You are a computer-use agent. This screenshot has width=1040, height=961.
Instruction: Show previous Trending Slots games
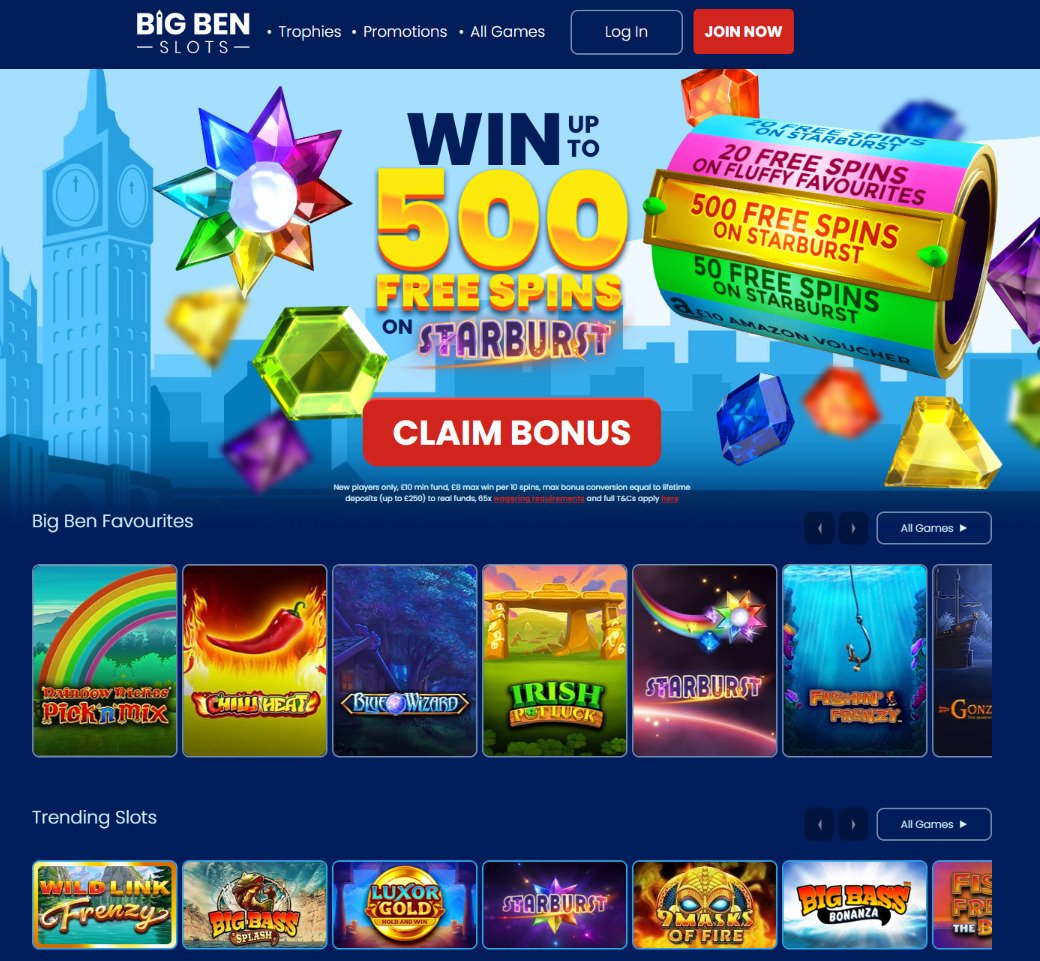pos(820,824)
